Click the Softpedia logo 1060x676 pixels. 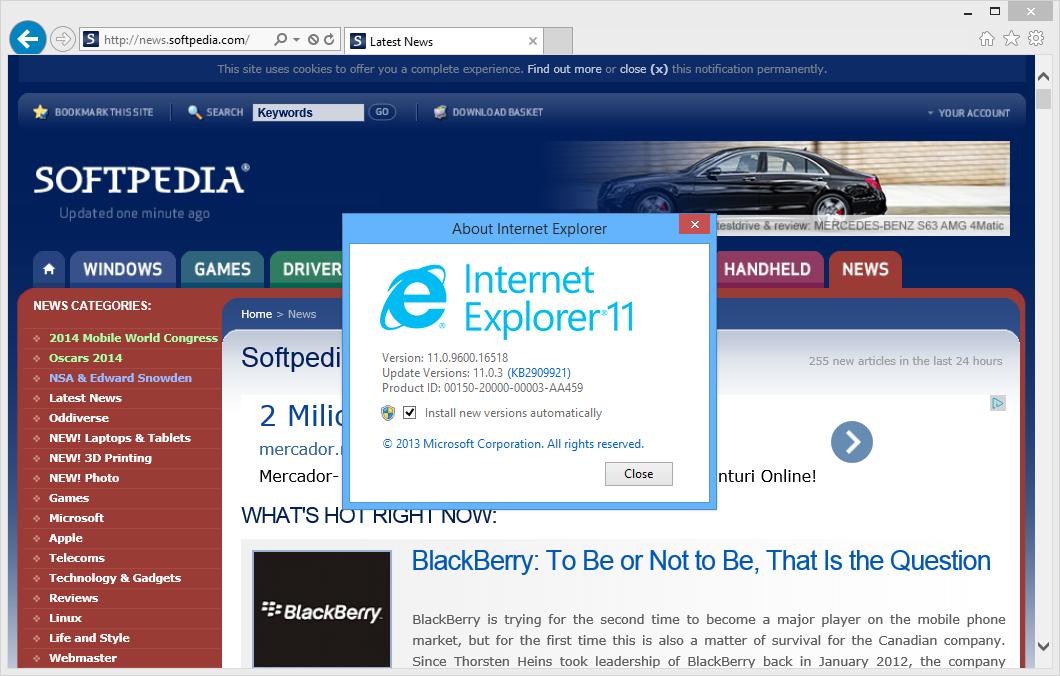click(x=142, y=180)
